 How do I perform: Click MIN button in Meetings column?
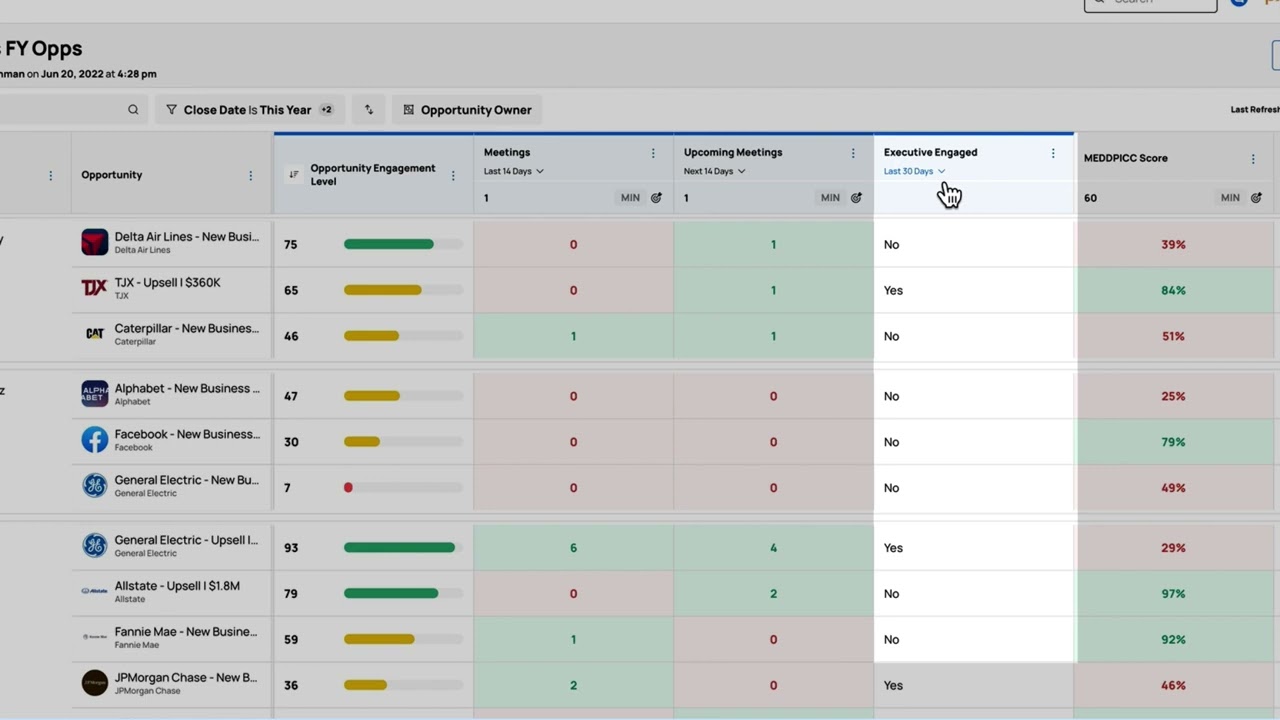(630, 198)
